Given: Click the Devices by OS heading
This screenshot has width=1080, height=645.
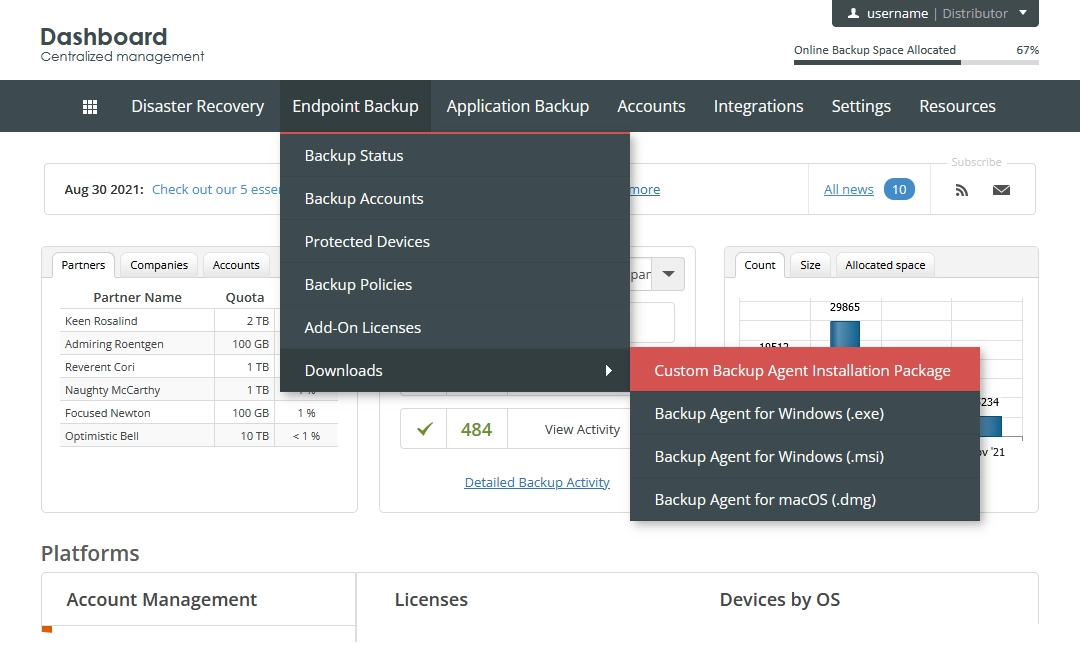Looking at the screenshot, I should (x=780, y=600).
